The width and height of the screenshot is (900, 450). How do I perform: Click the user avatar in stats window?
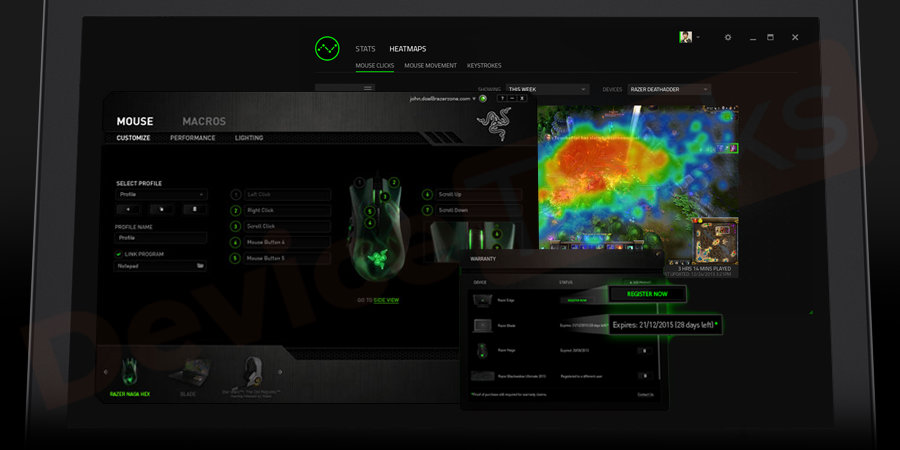pos(685,37)
